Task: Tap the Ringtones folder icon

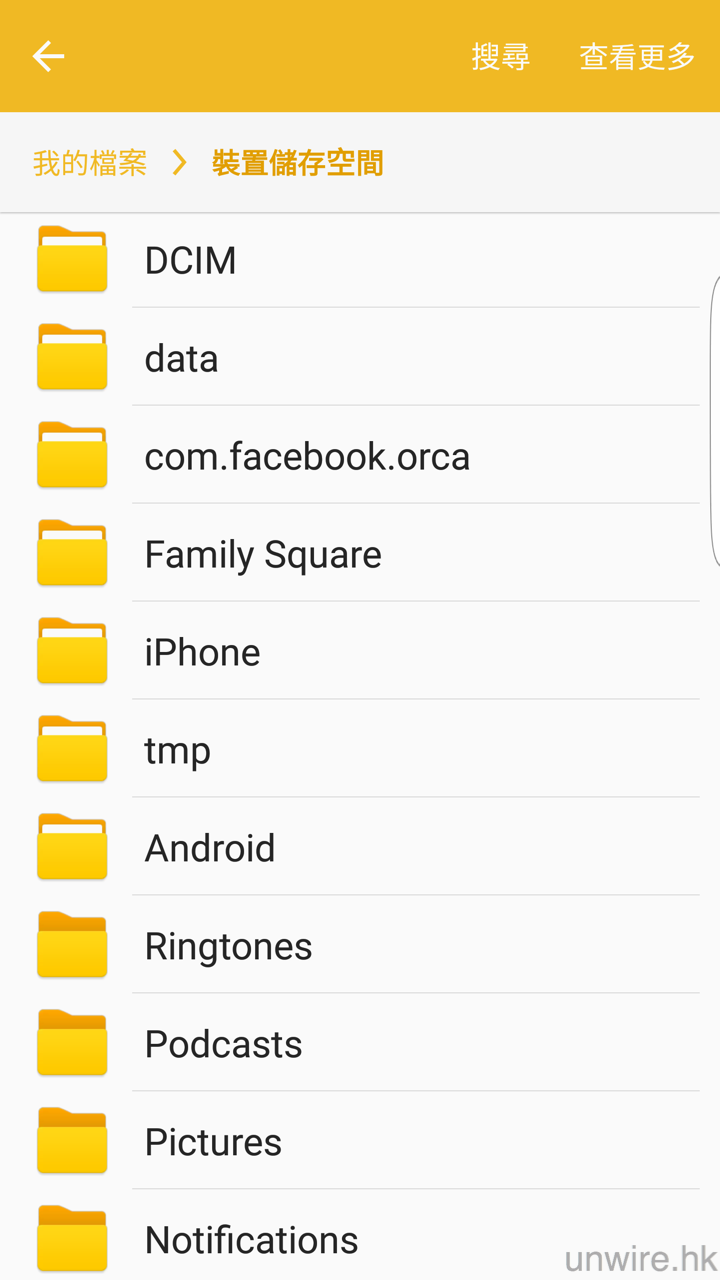Action: pos(72,946)
